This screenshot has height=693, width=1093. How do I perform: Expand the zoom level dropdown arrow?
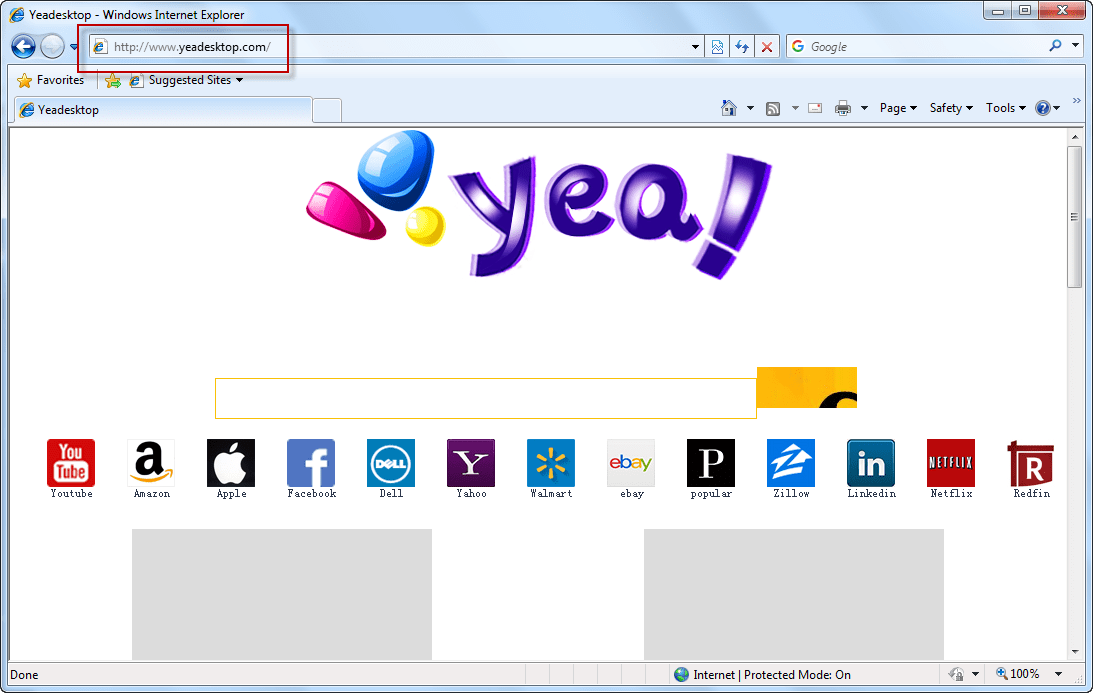point(1058,674)
